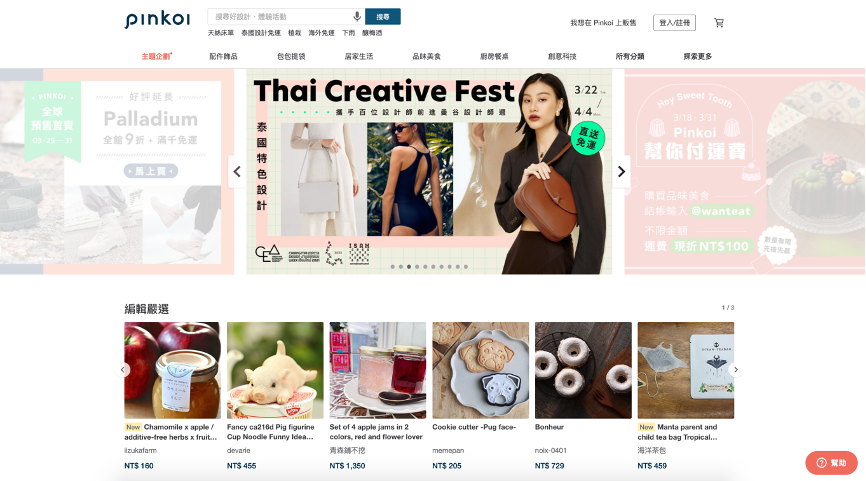Open the 我想在 Pinkoi 上販售 link

click(603, 23)
